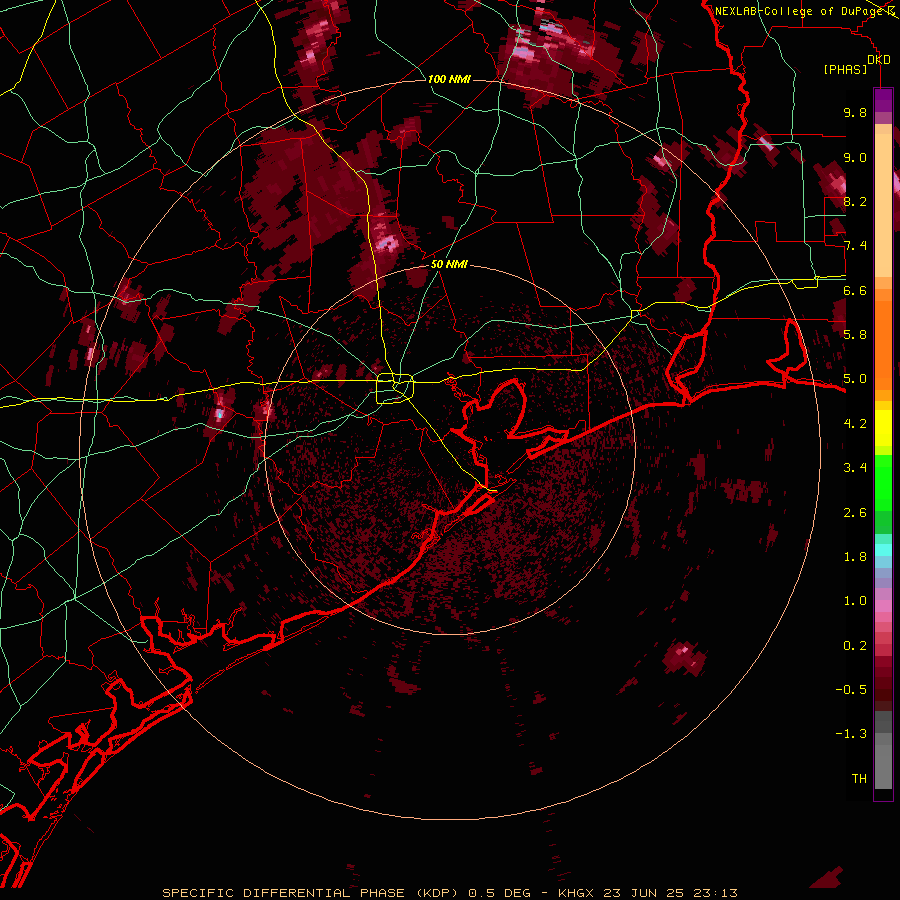900x900 pixels.
Task: Click the TH threshold label on legend
Action: [859, 779]
